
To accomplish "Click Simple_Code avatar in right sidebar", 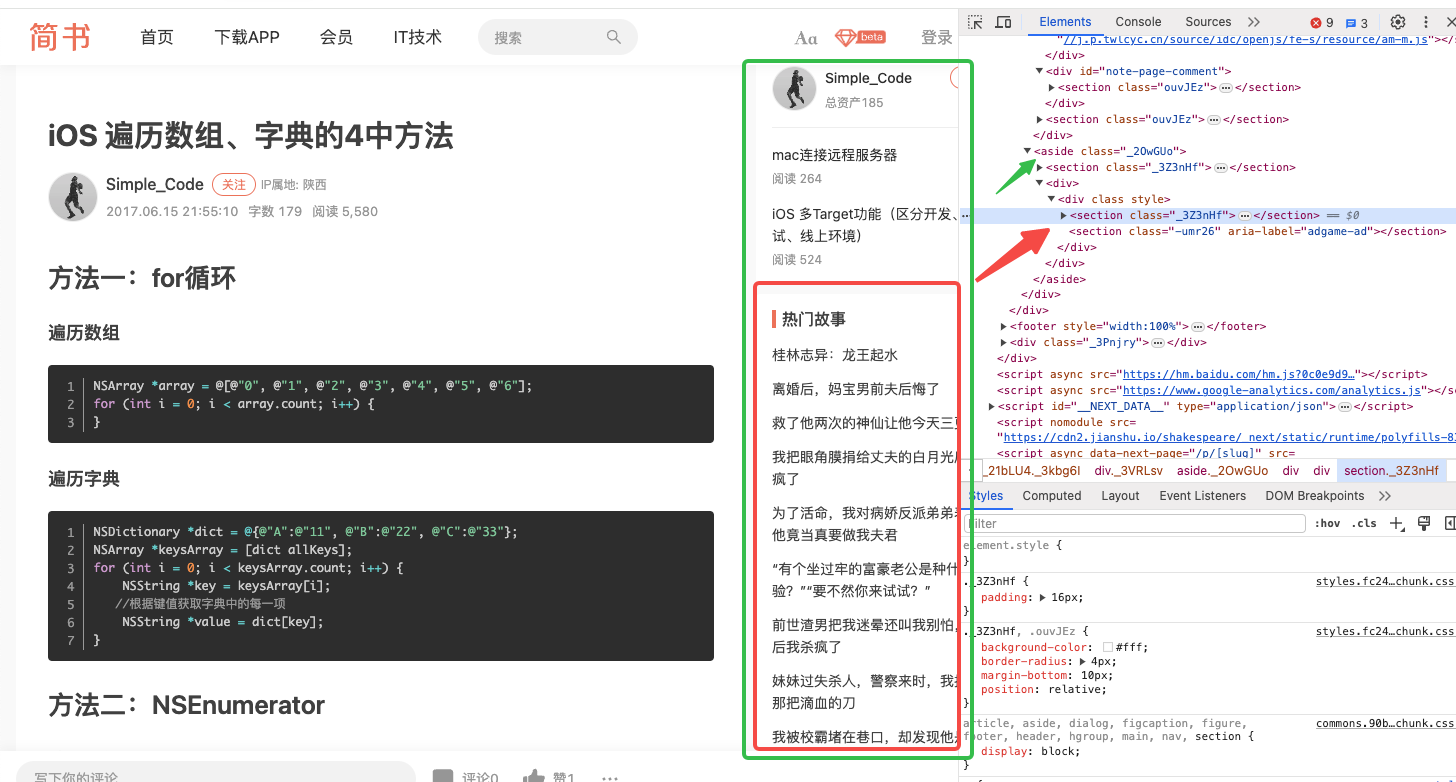I will tap(795, 89).
